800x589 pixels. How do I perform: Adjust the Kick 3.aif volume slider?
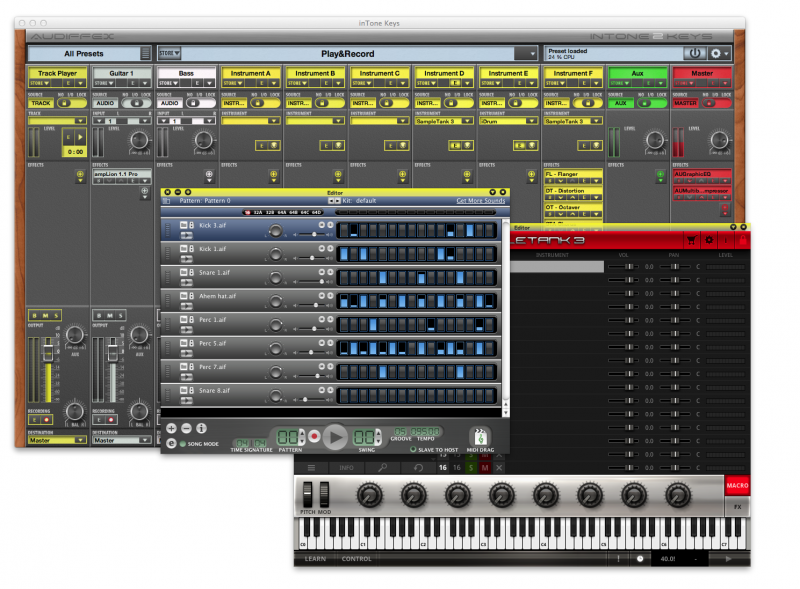tap(314, 234)
